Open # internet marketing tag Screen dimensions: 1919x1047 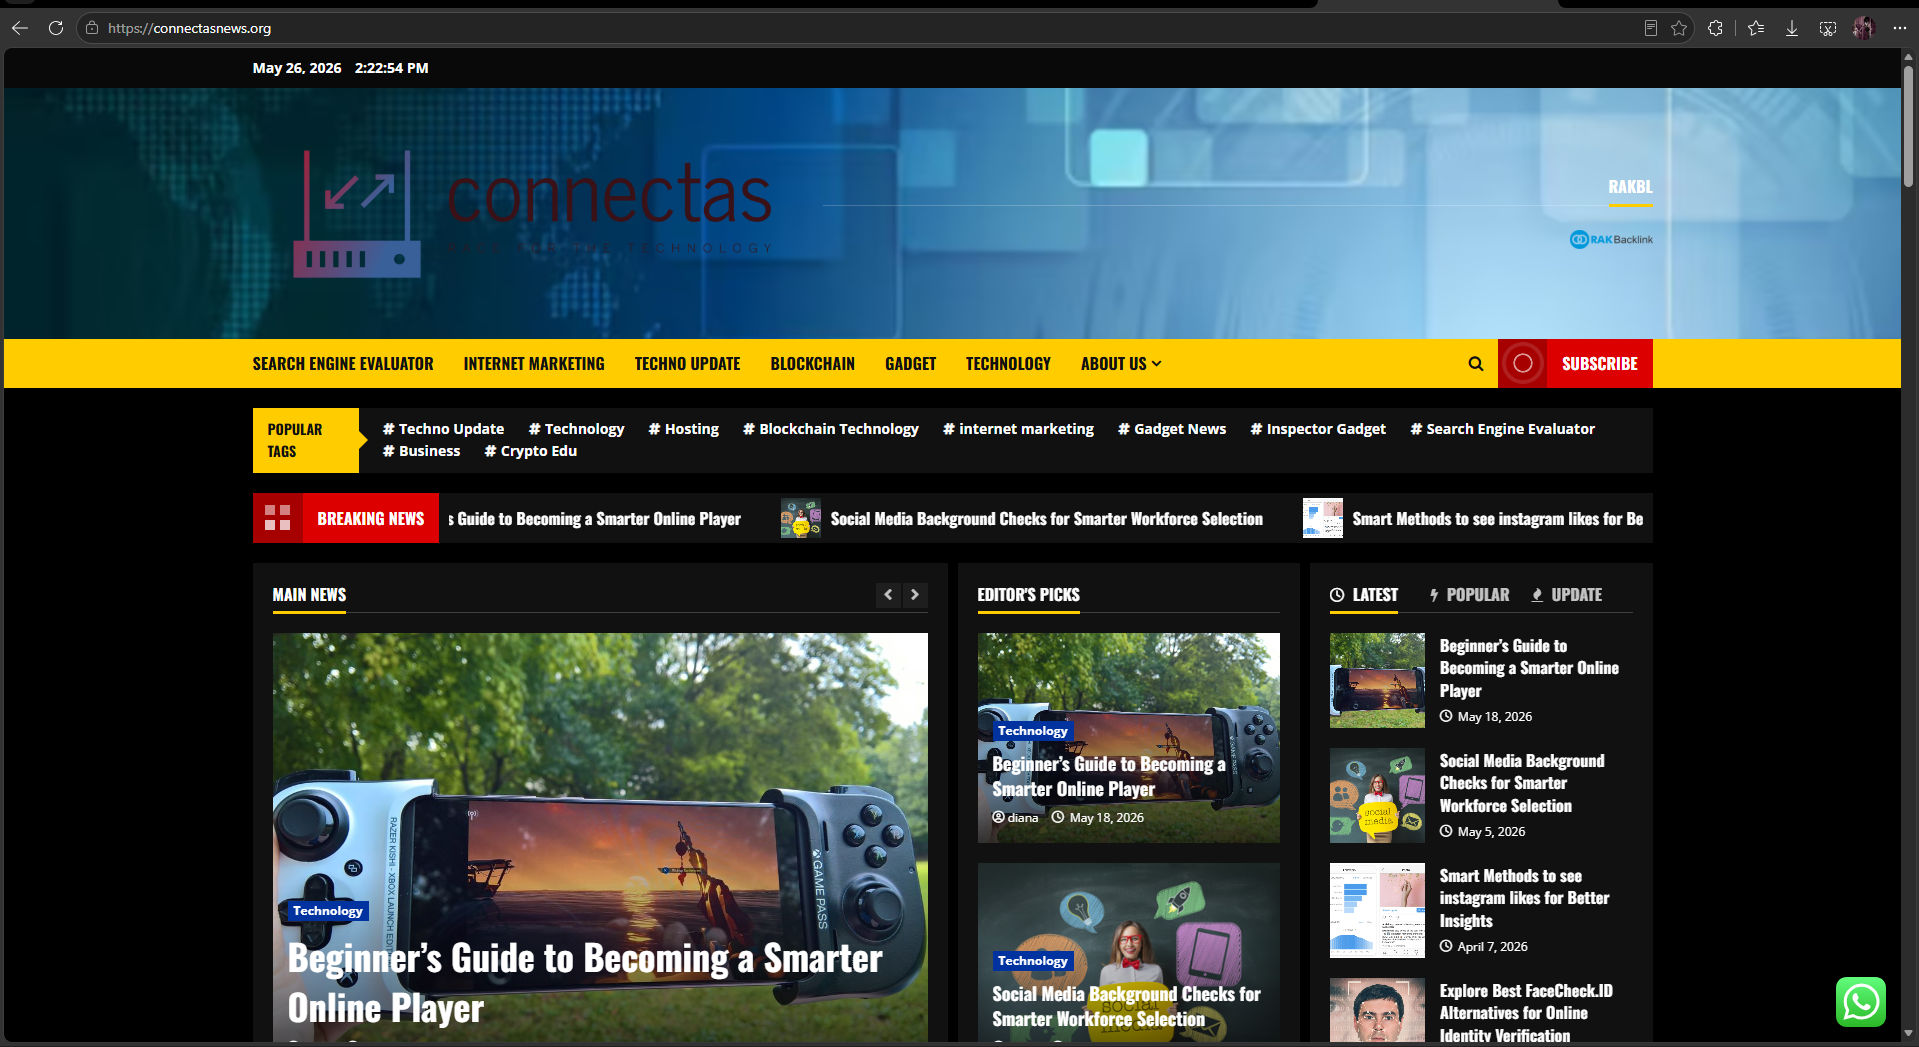(x=1018, y=429)
